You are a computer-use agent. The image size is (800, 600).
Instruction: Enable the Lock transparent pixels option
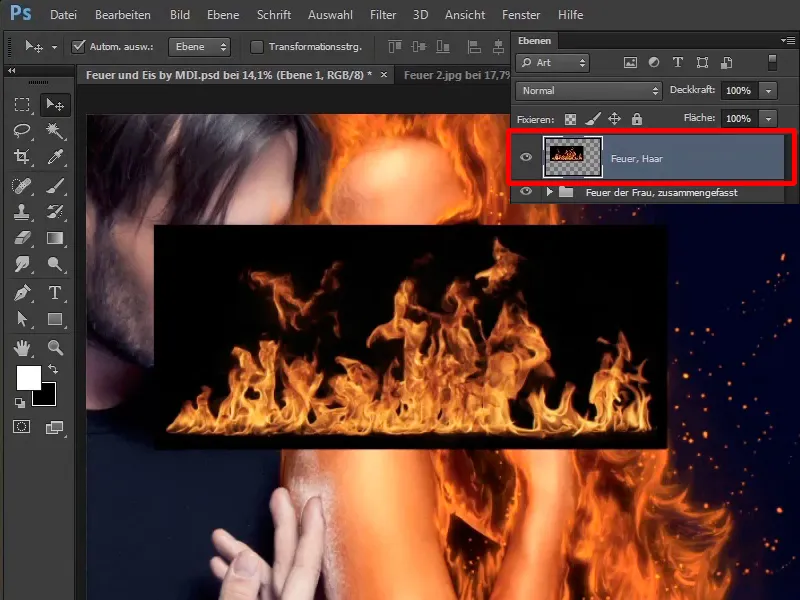click(569, 118)
